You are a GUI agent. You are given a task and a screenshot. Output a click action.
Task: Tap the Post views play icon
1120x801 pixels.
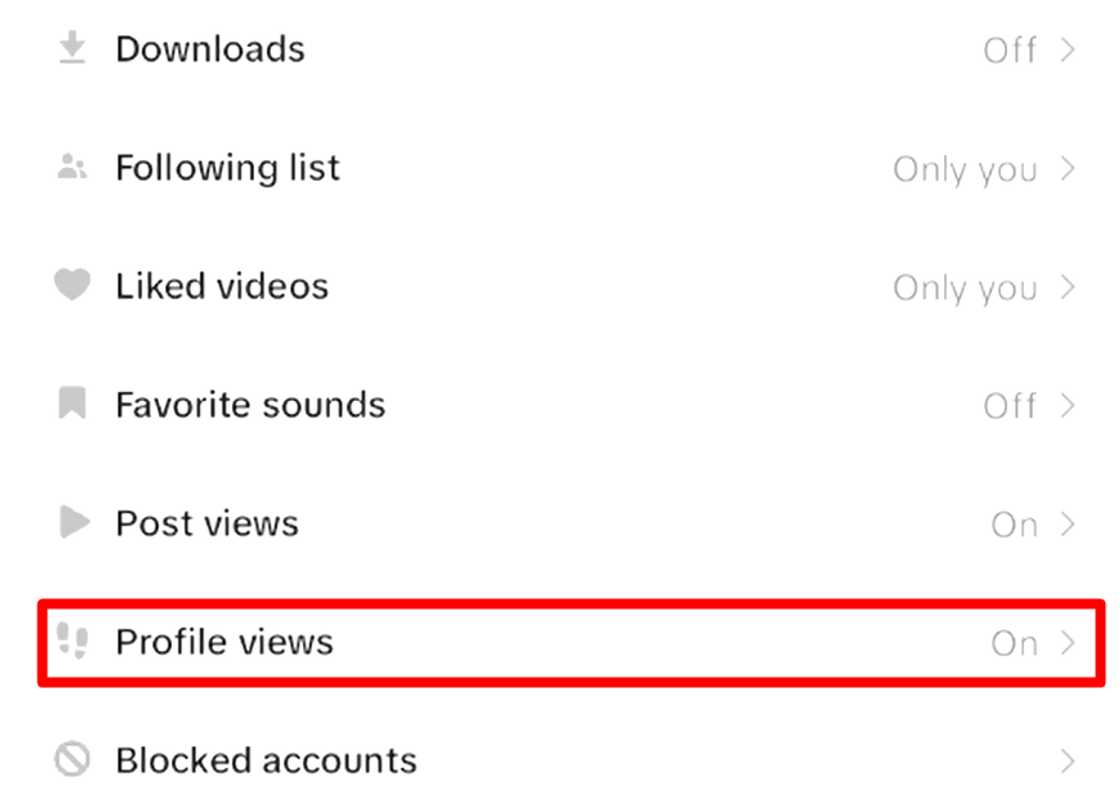point(73,523)
